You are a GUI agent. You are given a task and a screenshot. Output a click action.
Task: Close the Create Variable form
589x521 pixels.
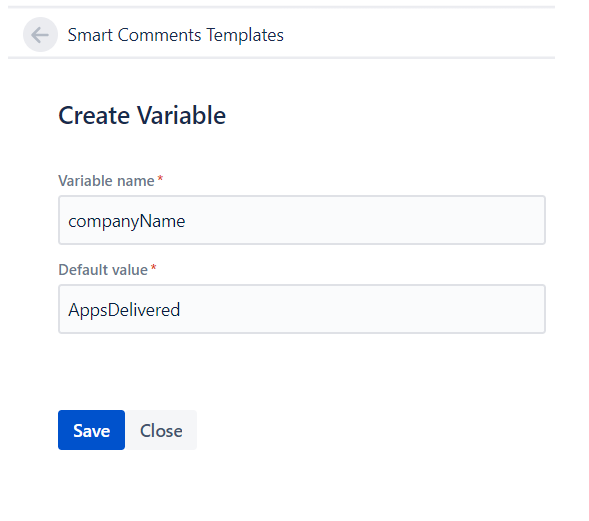coord(161,430)
